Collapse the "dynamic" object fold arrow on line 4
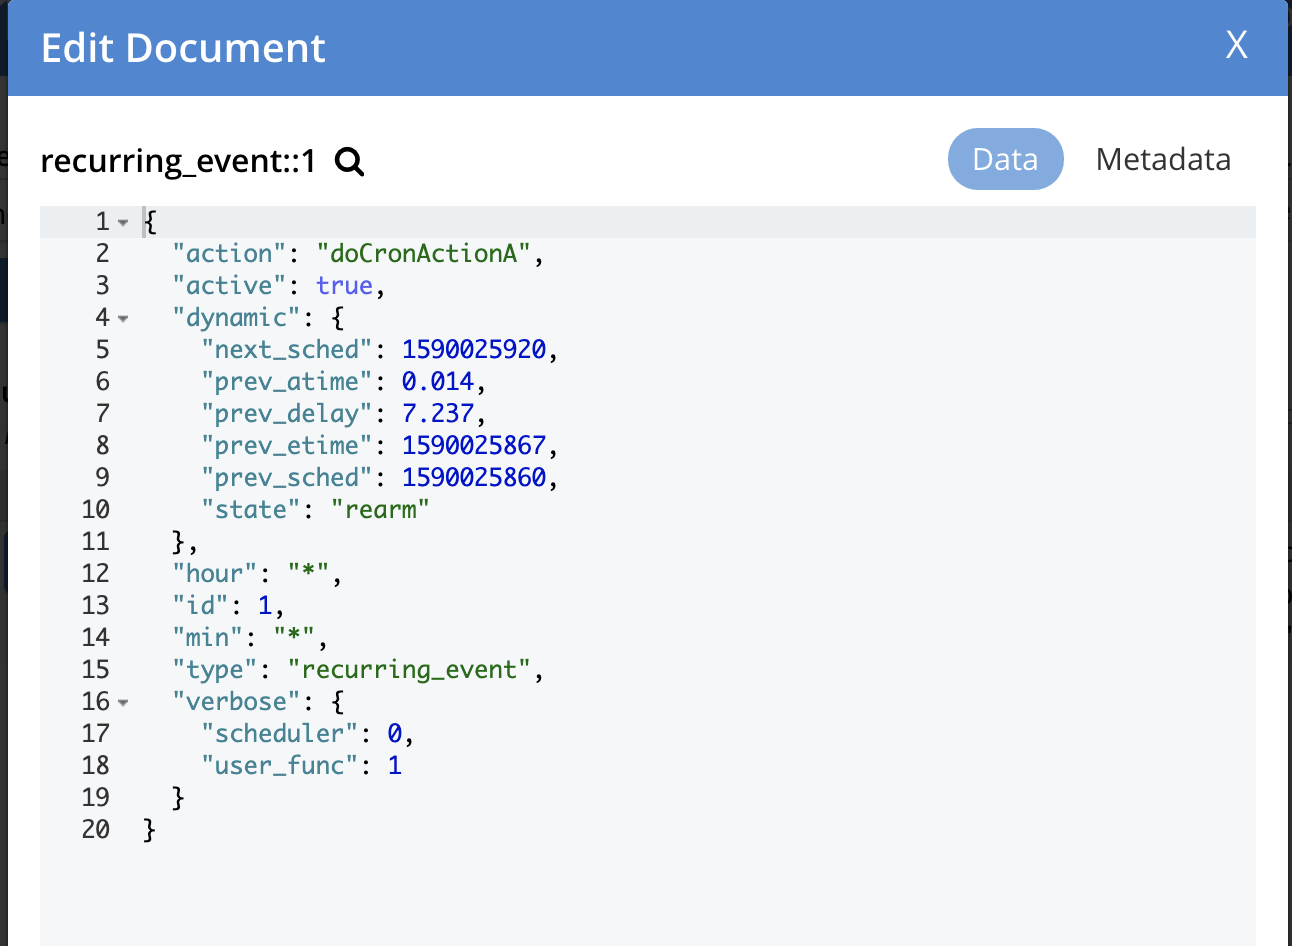 click(123, 319)
